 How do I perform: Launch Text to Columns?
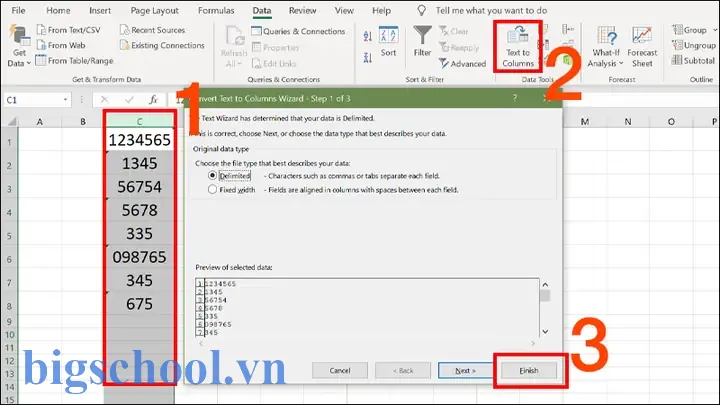[518, 46]
